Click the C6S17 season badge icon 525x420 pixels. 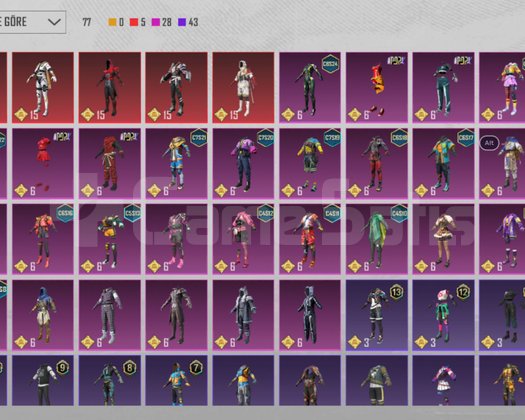pyautogui.click(x=466, y=138)
